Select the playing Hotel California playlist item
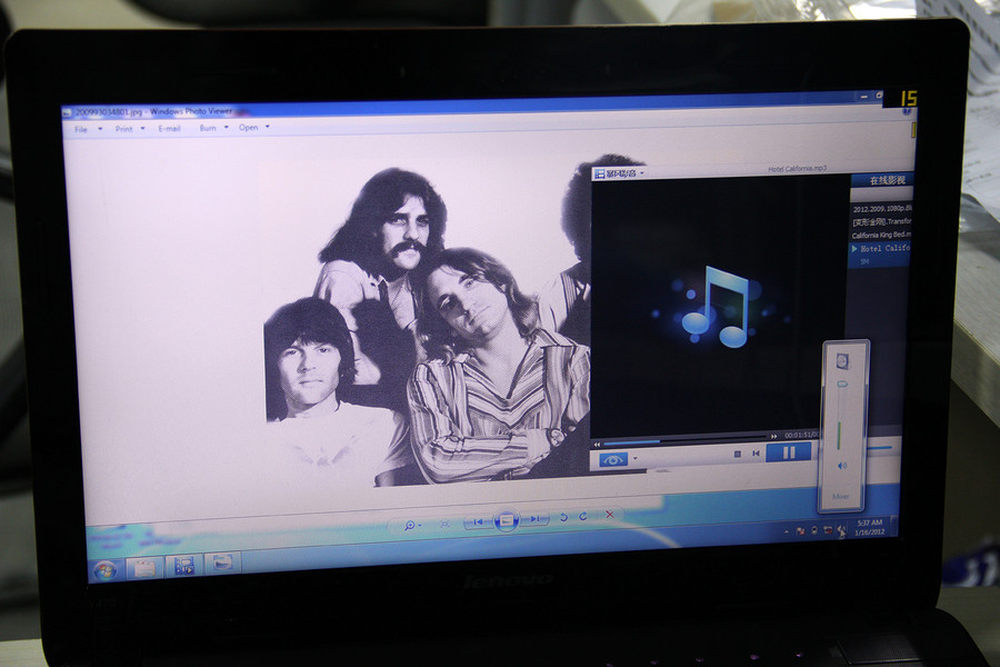The image size is (1000, 667). pos(881,253)
